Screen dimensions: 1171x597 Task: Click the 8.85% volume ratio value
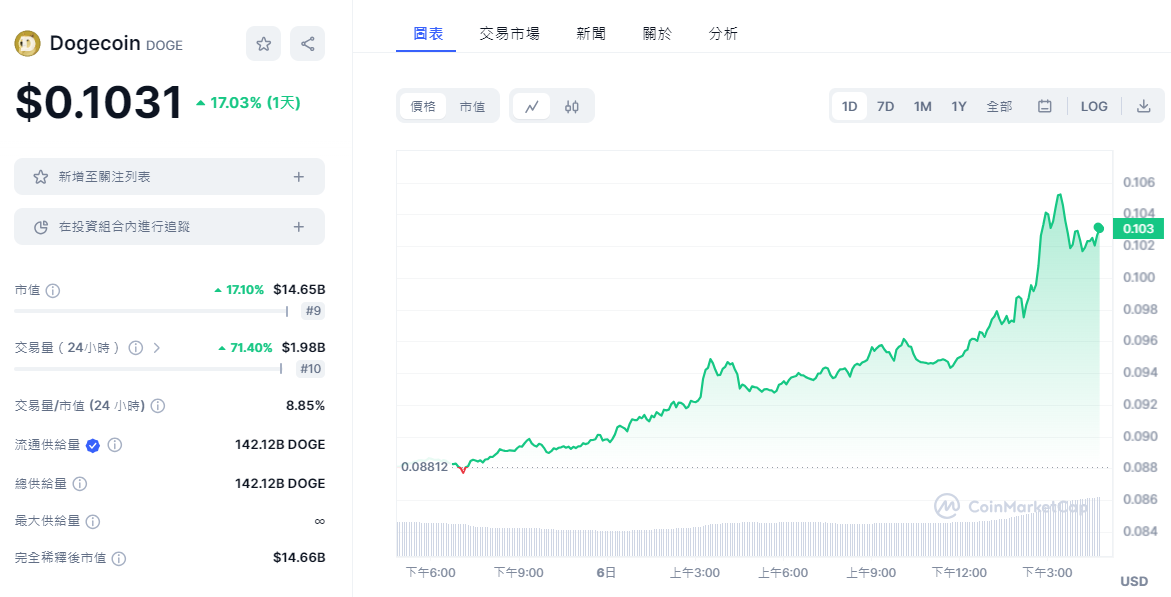pos(305,406)
